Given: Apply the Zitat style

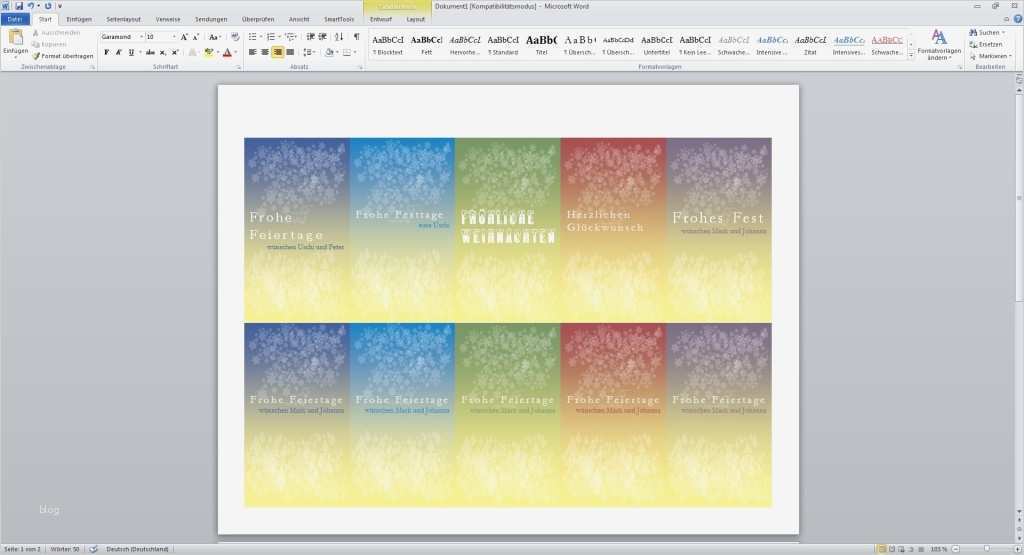Looking at the screenshot, I should pyautogui.click(x=810, y=44).
